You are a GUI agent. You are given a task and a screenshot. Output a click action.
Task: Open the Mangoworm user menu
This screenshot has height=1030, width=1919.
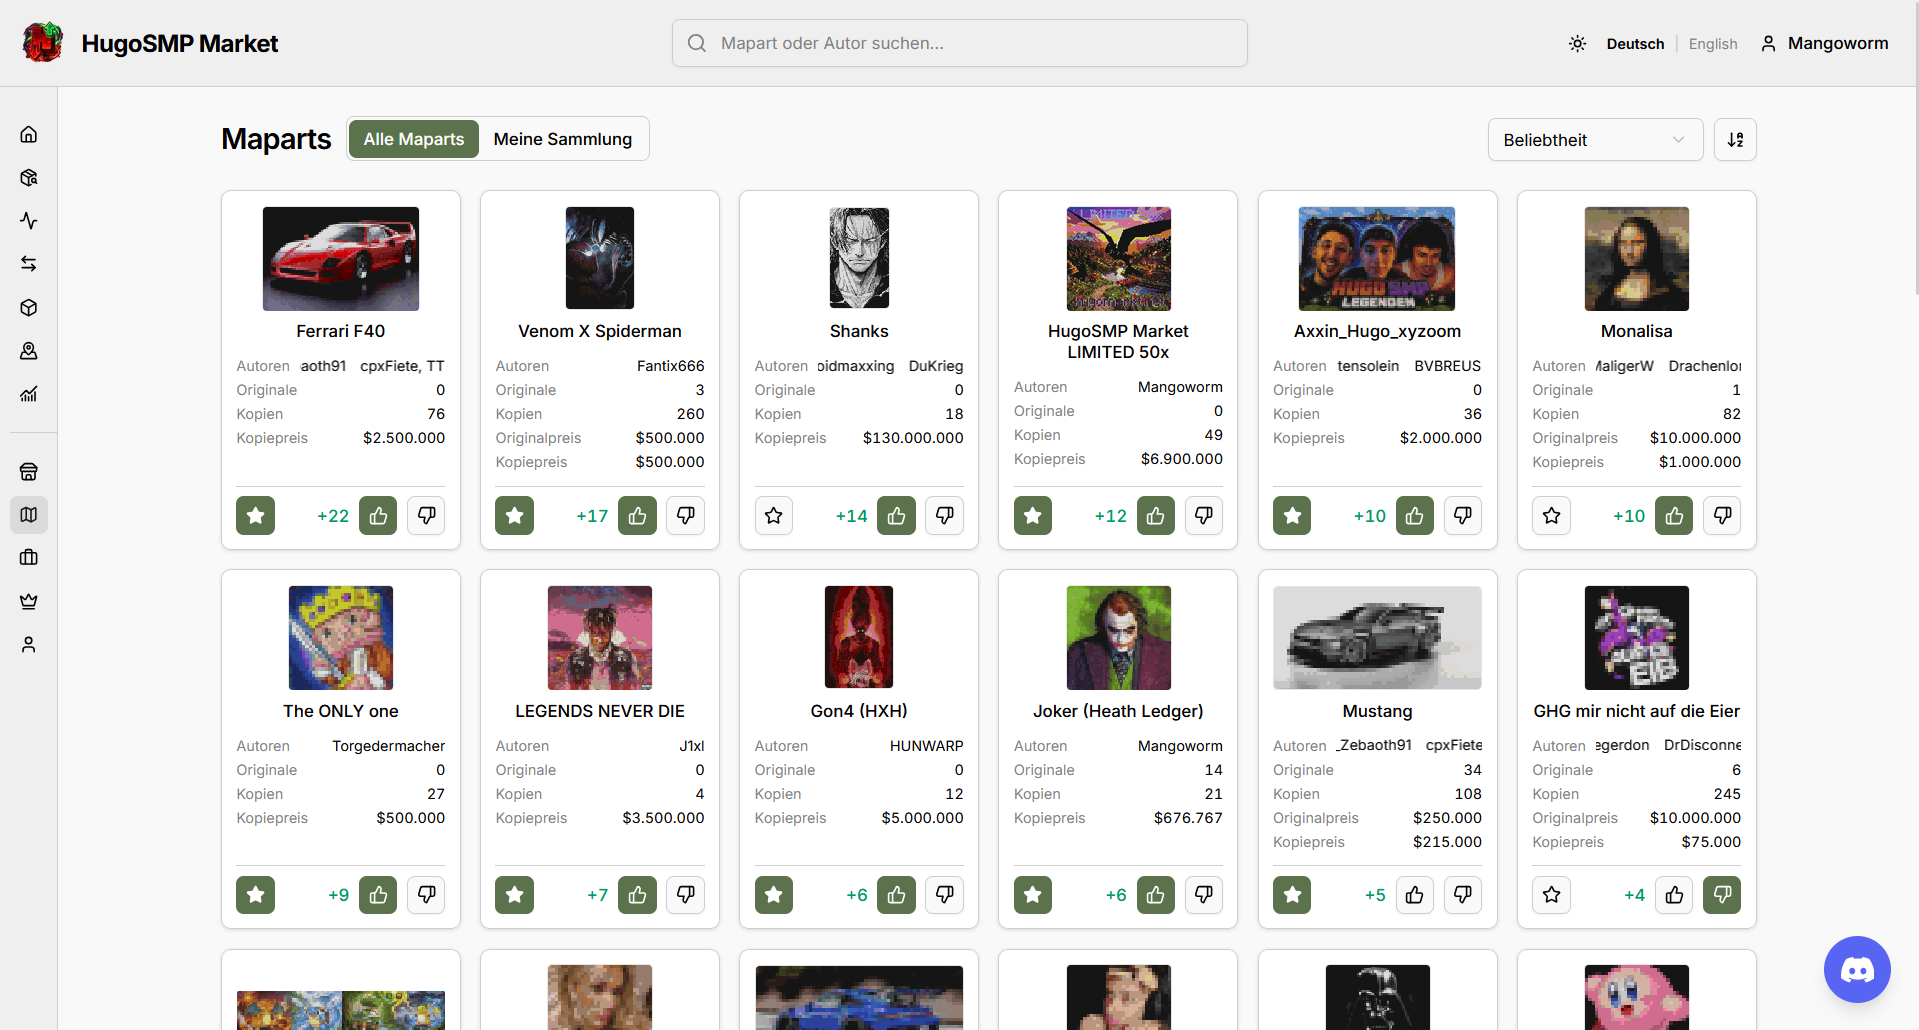pyautogui.click(x=1825, y=44)
